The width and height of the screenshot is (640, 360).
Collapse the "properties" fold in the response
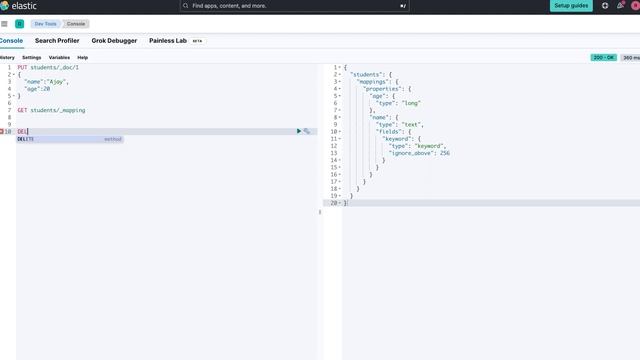coord(340,89)
